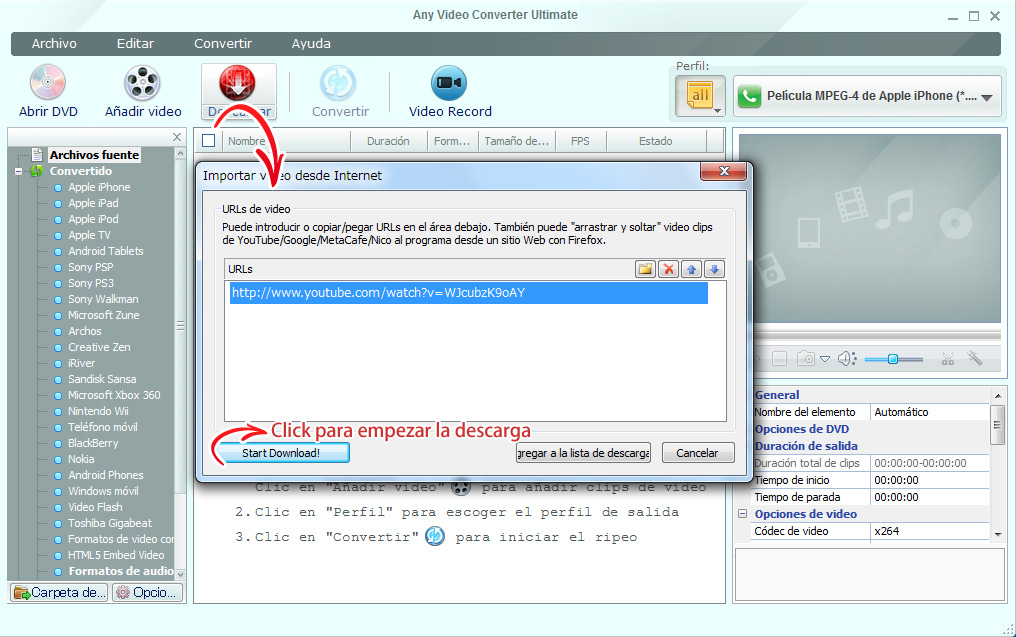
Task: Select Apple iPhone in converted tree
Action: (x=99, y=187)
